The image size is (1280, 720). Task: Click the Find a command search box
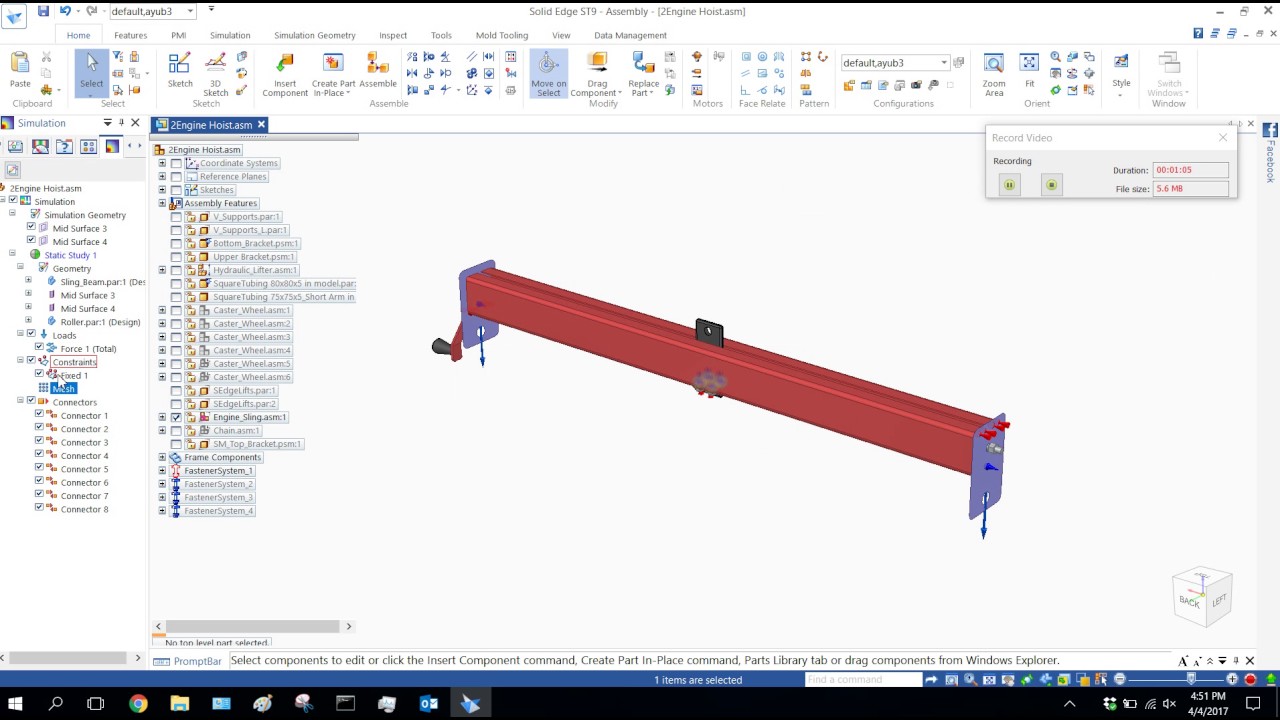click(x=864, y=680)
